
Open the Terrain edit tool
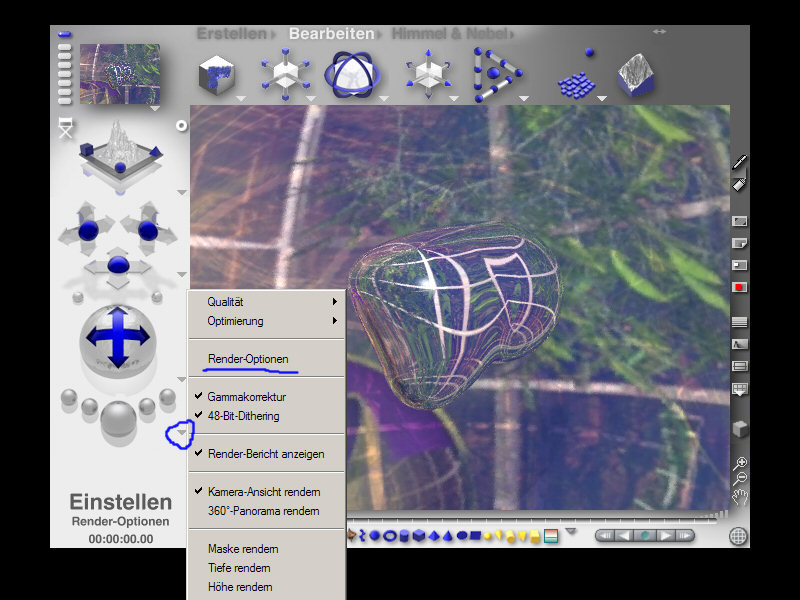coord(635,76)
